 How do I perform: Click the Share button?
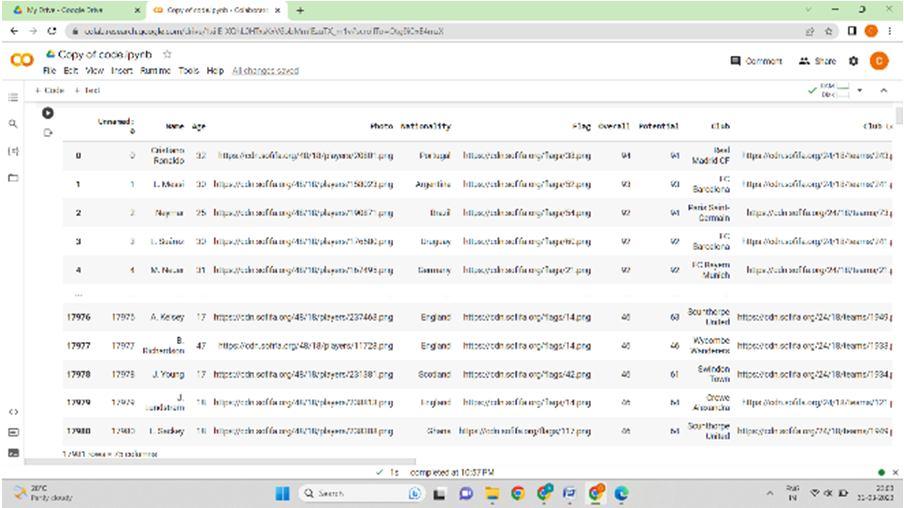click(x=818, y=61)
